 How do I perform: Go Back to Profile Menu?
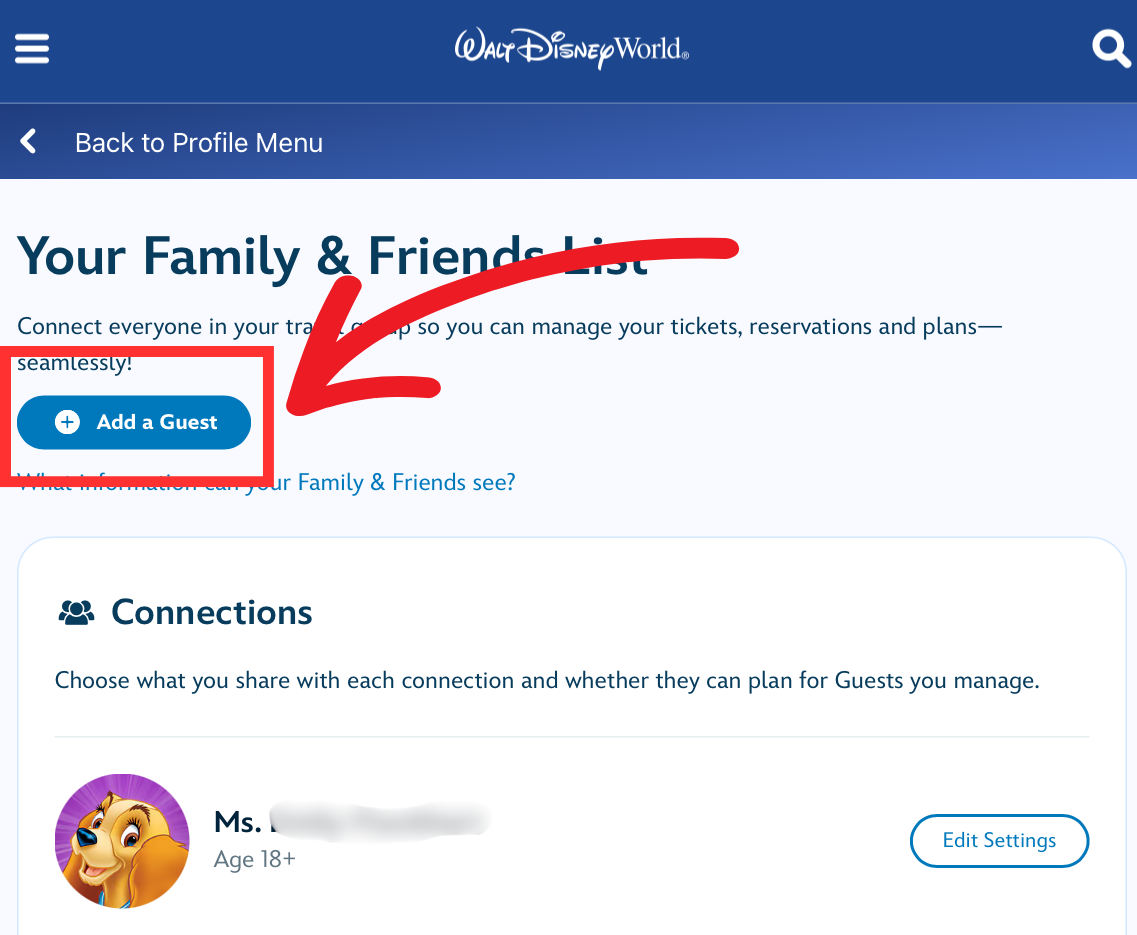point(199,143)
